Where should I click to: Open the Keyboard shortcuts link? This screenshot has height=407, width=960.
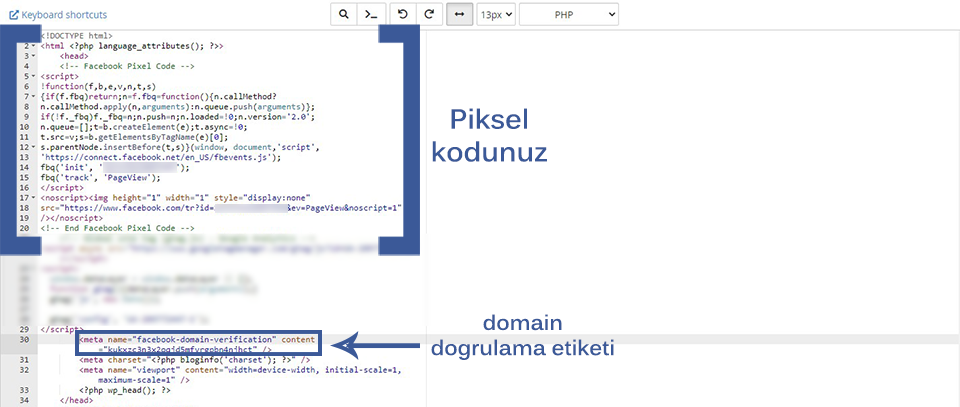click(58, 14)
